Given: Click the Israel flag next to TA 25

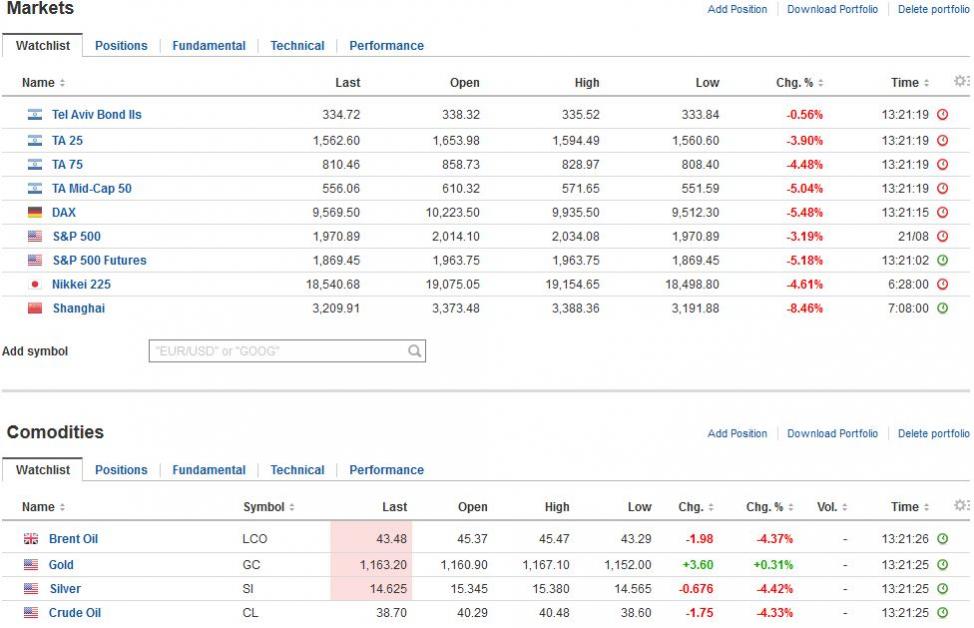Looking at the screenshot, I should [x=35, y=140].
